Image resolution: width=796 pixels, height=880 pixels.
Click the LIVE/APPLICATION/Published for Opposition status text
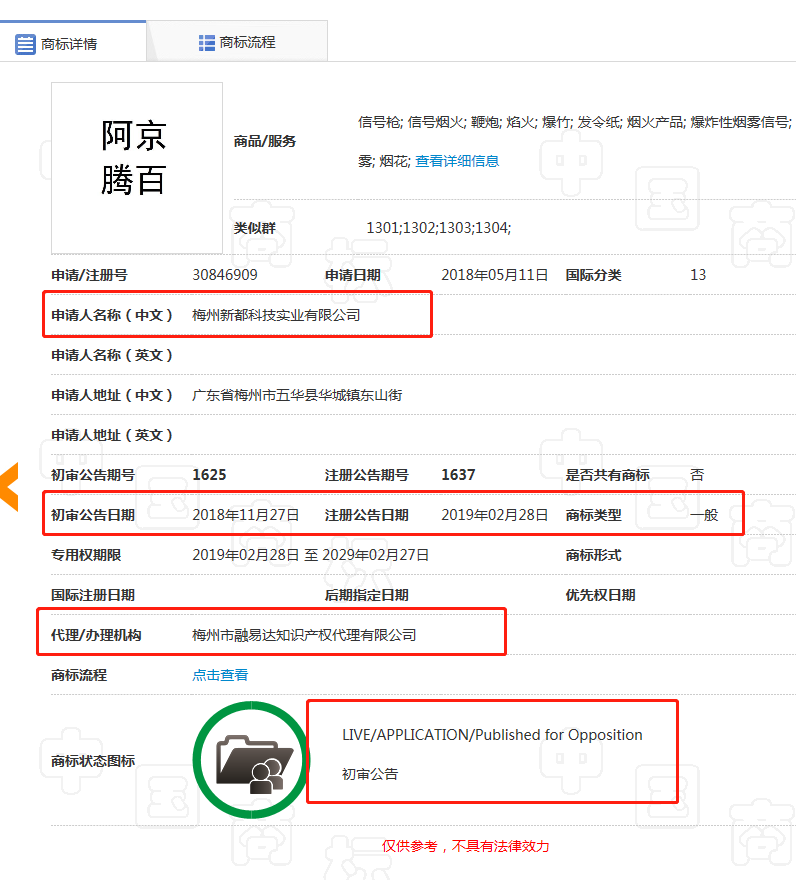tap(492, 735)
